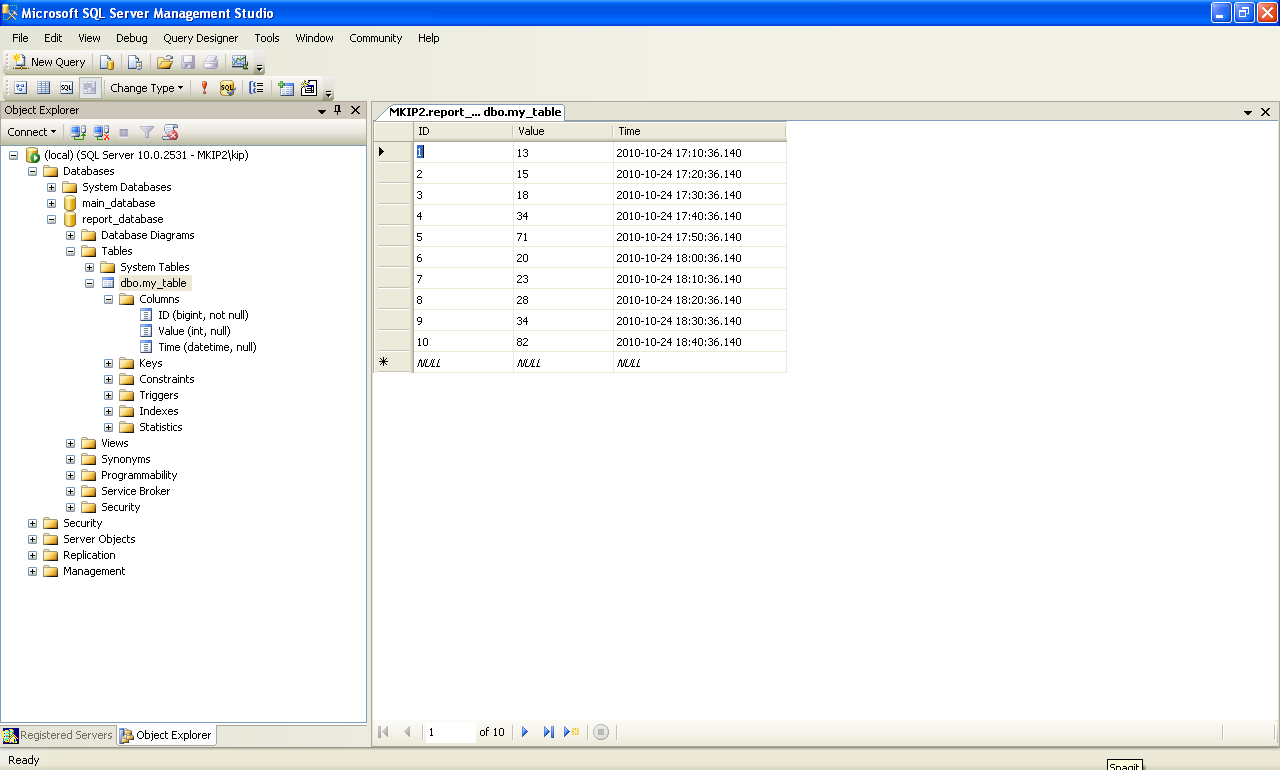The width and height of the screenshot is (1280, 770).
Task: Select the Management node
Action: click(x=94, y=571)
